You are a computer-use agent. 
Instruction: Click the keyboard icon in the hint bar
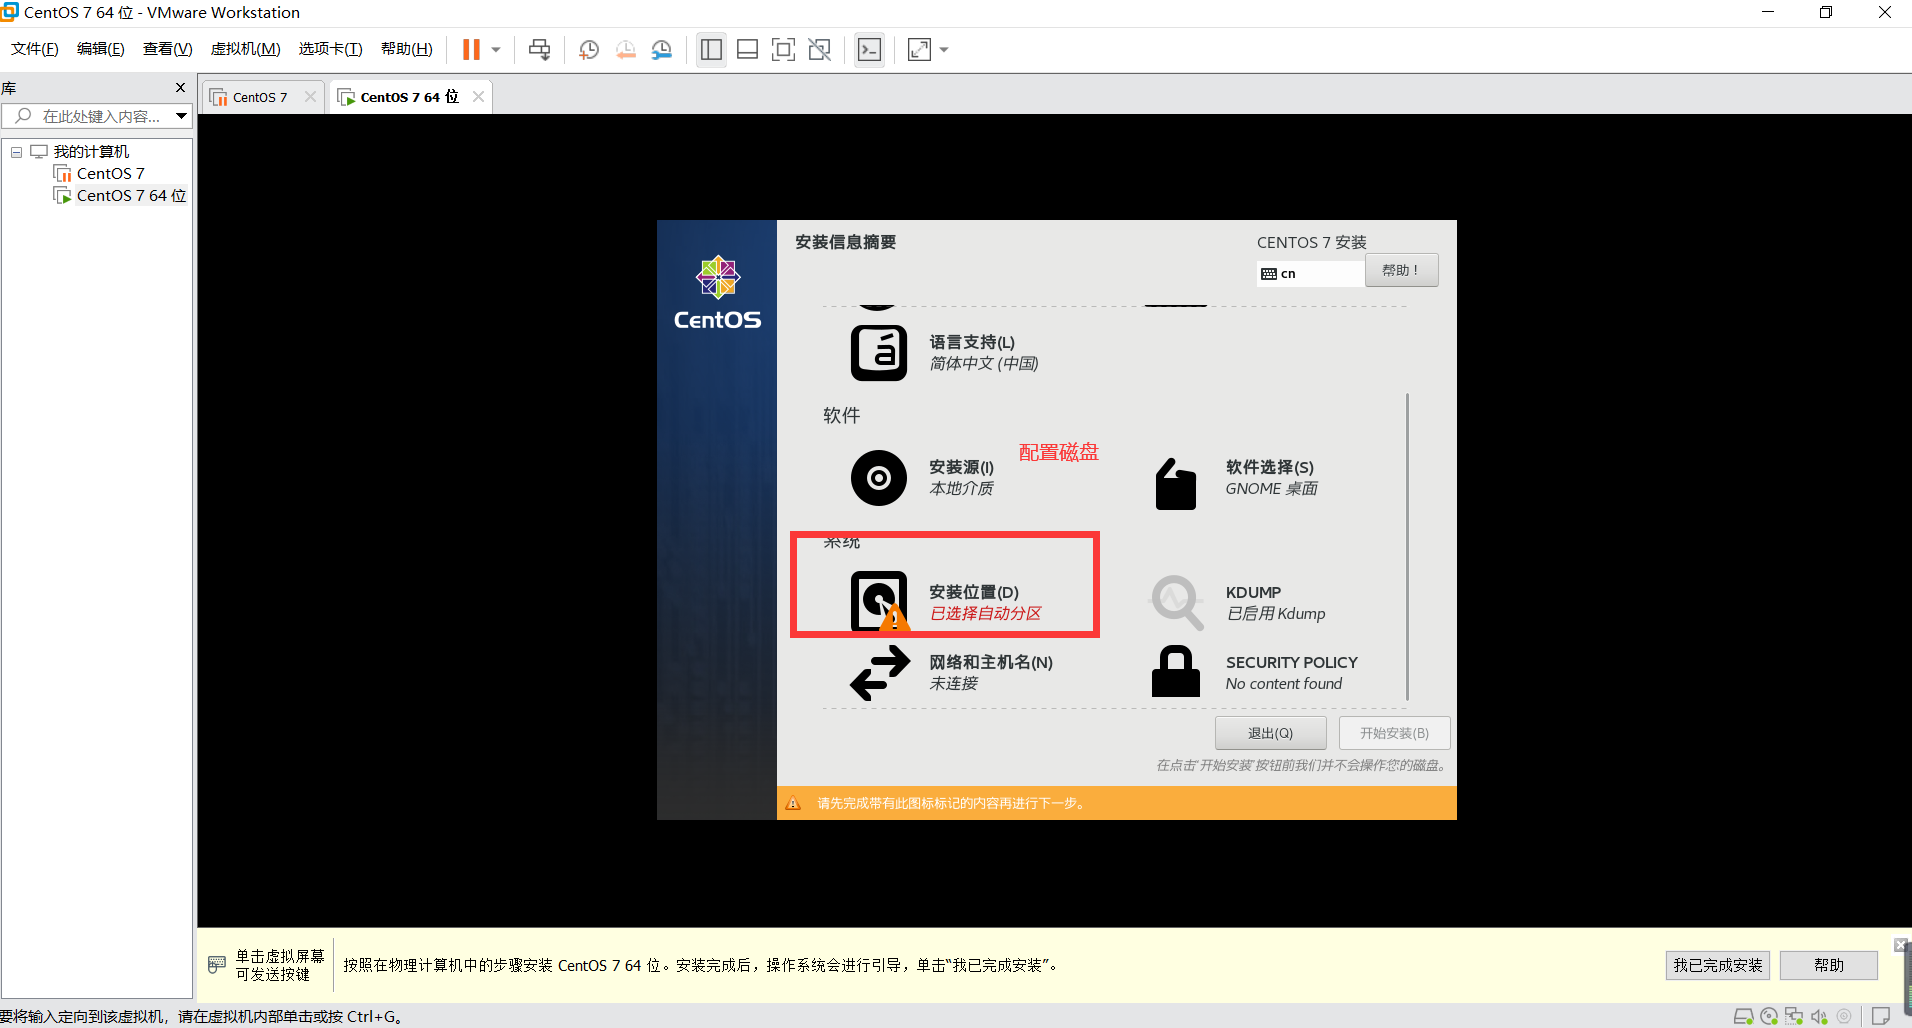coord(217,964)
